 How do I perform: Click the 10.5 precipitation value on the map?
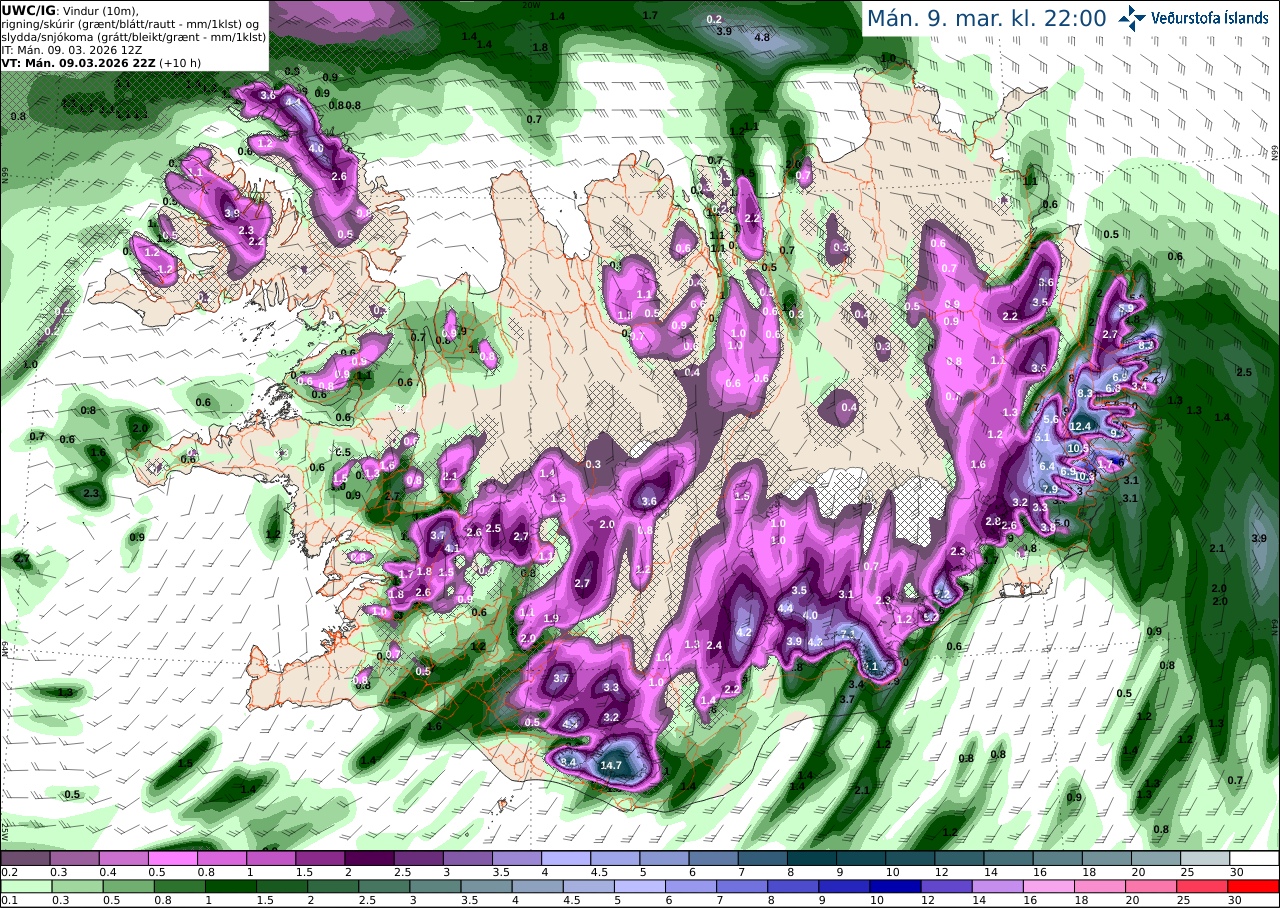(x=1079, y=450)
